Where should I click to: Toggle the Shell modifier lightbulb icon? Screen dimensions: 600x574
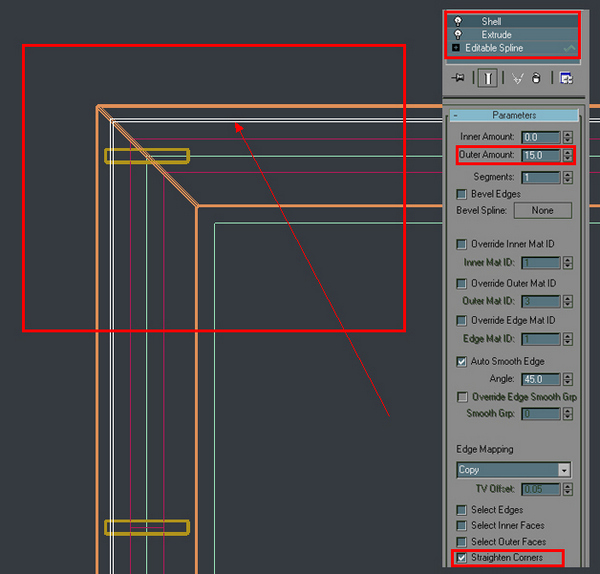[458, 21]
